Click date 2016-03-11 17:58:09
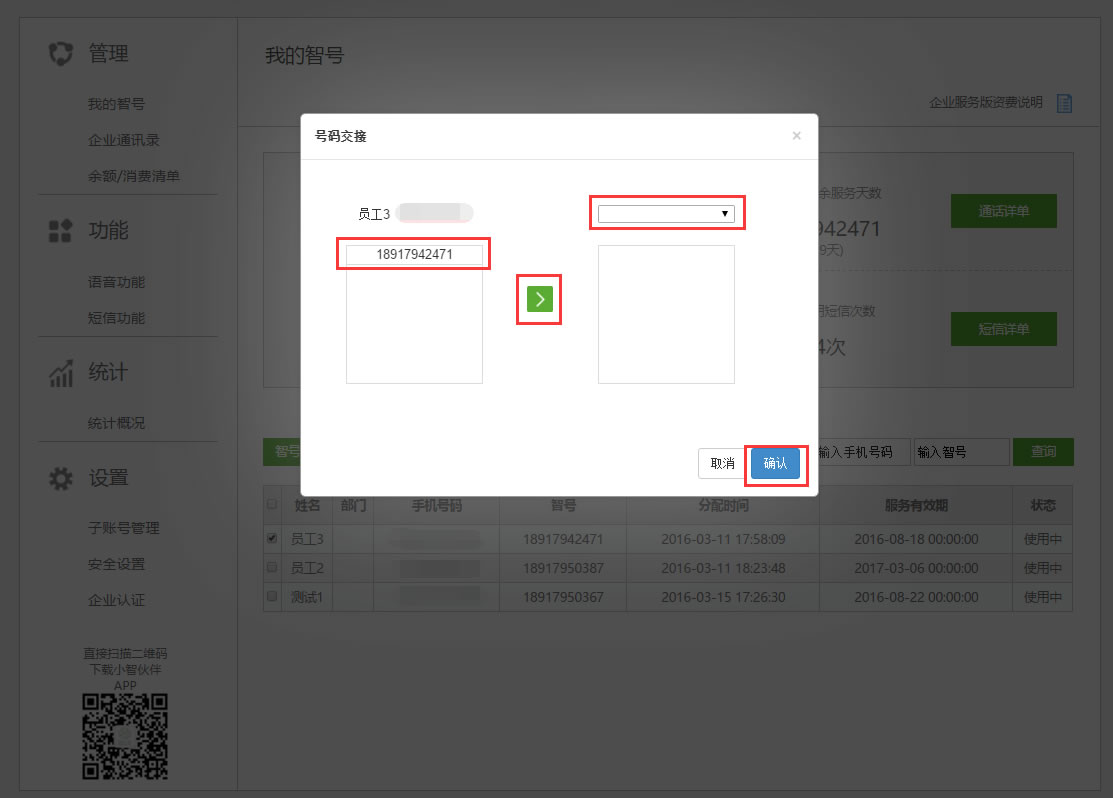Image resolution: width=1113 pixels, height=798 pixels. click(723, 539)
